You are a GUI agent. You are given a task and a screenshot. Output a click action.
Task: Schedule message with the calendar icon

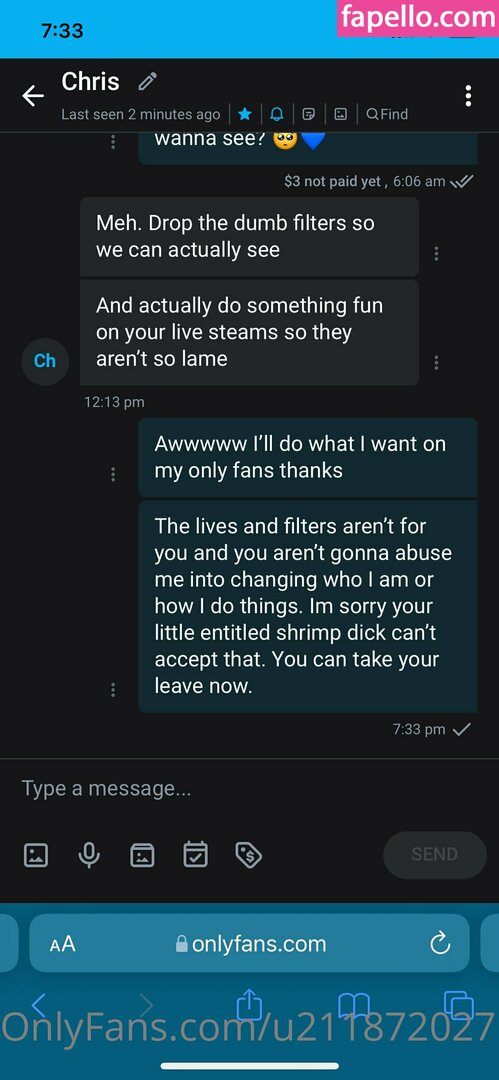pyautogui.click(x=195, y=855)
